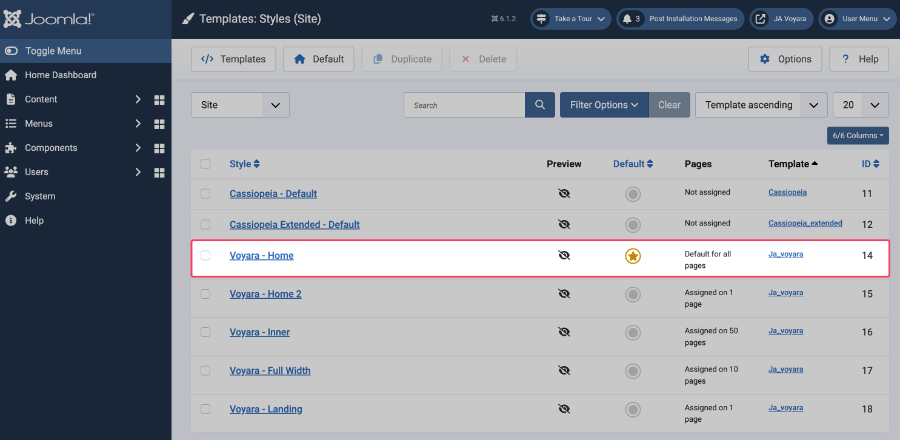900x440 pixels.
Task: Expand the Users menu chevron
Action: pos(138,172)
